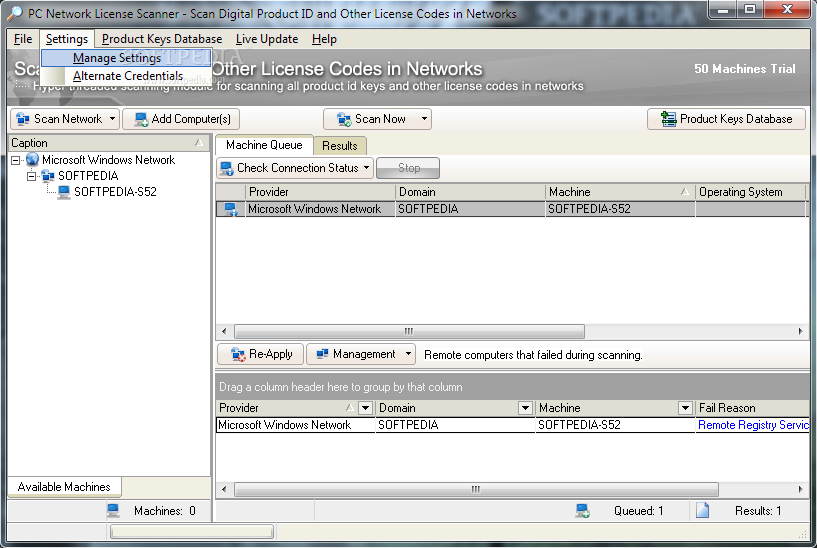Open Check Connection Status dropdown arrow
The width and height of the screenshot is (817, 548).
click(x=366, y=168)
